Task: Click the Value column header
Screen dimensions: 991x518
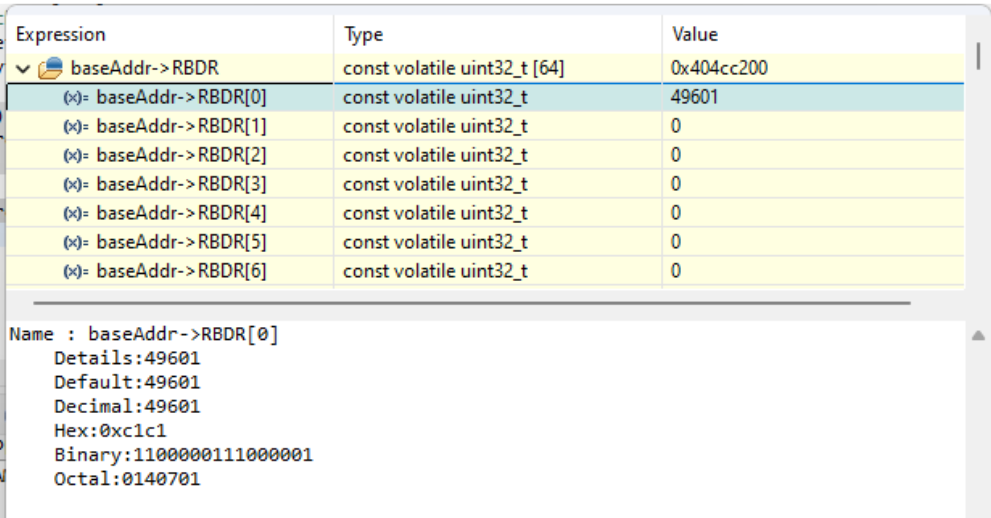Action: pyautogui.click(x=696, y=35)
